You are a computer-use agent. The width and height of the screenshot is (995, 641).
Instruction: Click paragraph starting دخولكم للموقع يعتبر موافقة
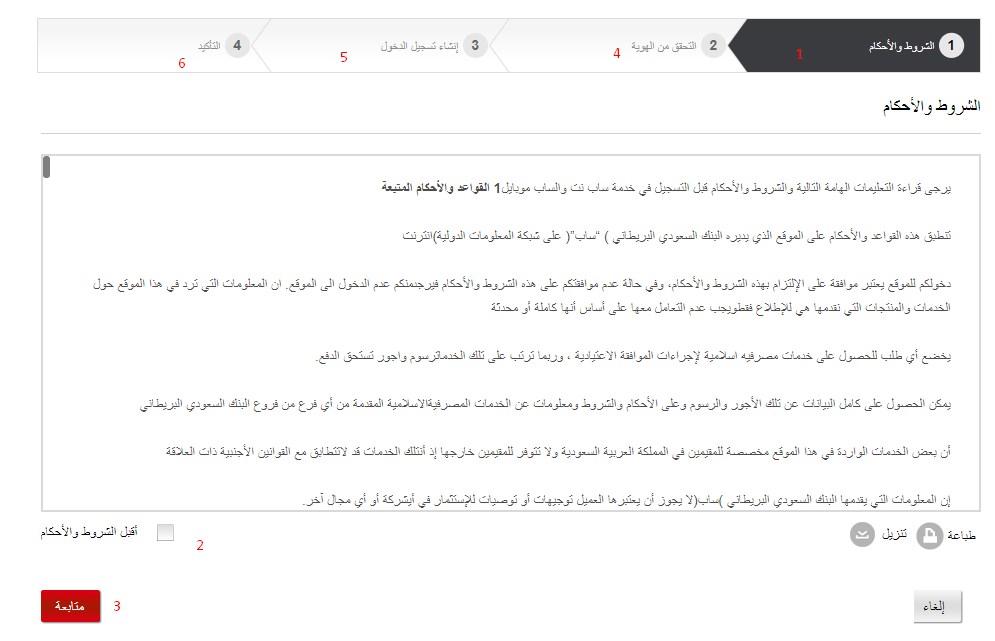click(522, 296)
